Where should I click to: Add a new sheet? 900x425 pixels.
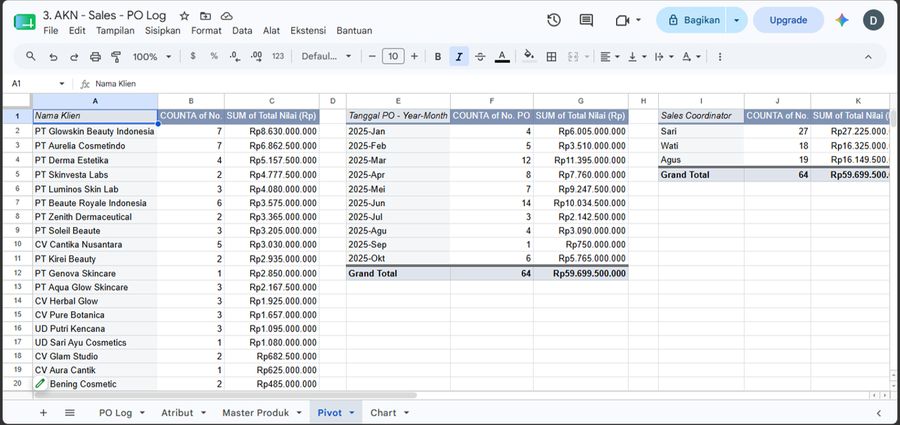click(43, 412)
